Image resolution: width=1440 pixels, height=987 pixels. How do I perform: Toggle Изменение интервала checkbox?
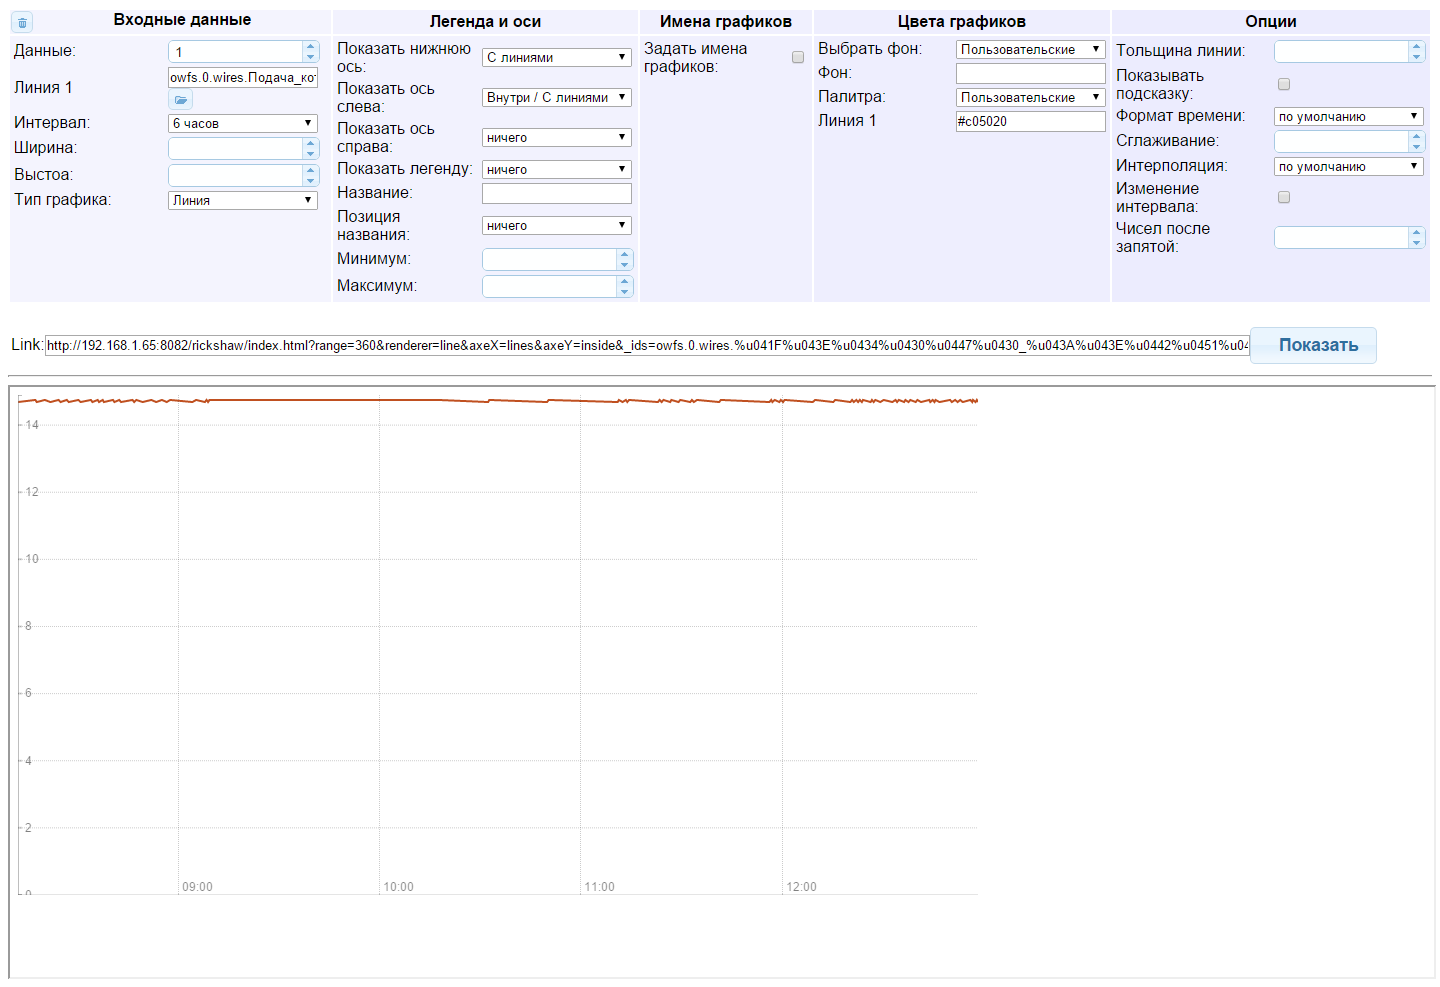point(1284,197)
